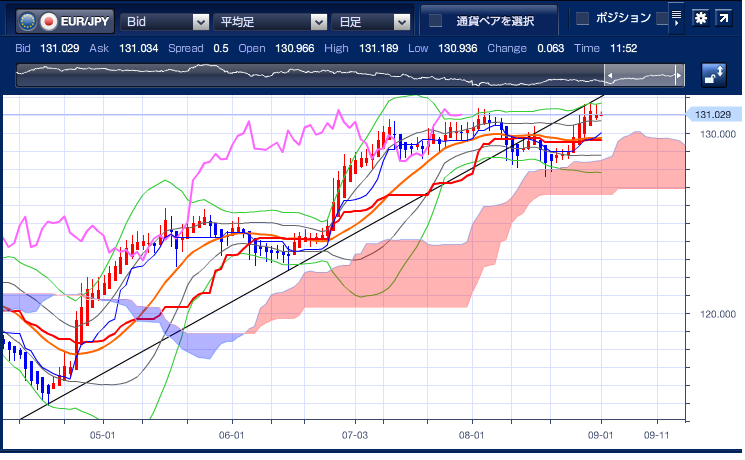The width and height of the screenshot is (745, 460).
Task: Click the 120.000 price axis label
Action: tap(717, 314)
